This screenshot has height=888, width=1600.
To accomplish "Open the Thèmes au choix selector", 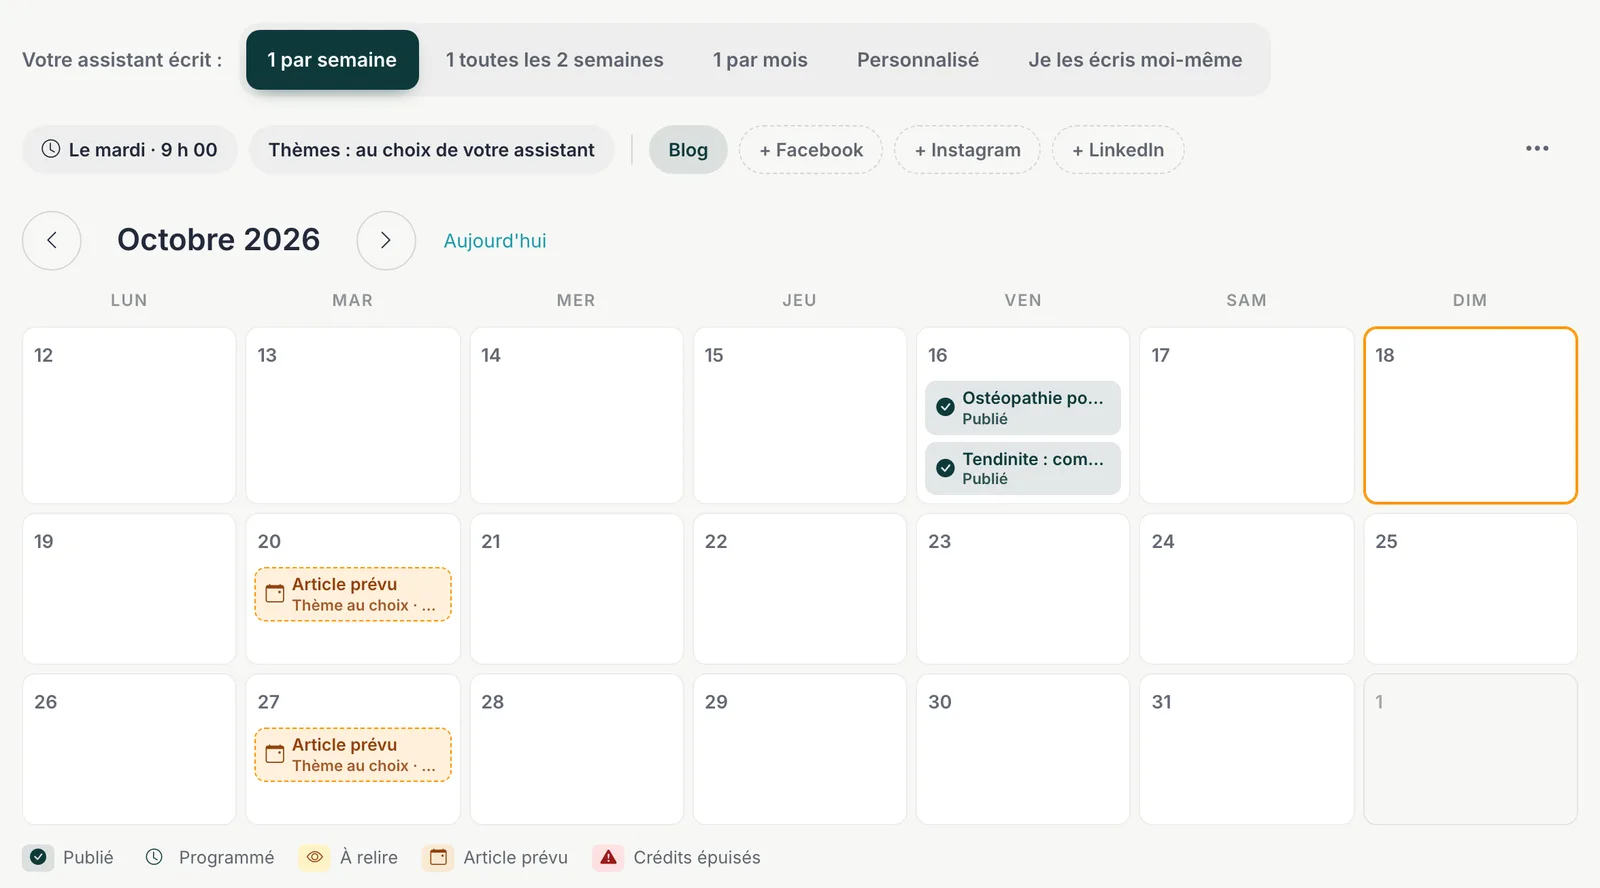I will [431, 150].
